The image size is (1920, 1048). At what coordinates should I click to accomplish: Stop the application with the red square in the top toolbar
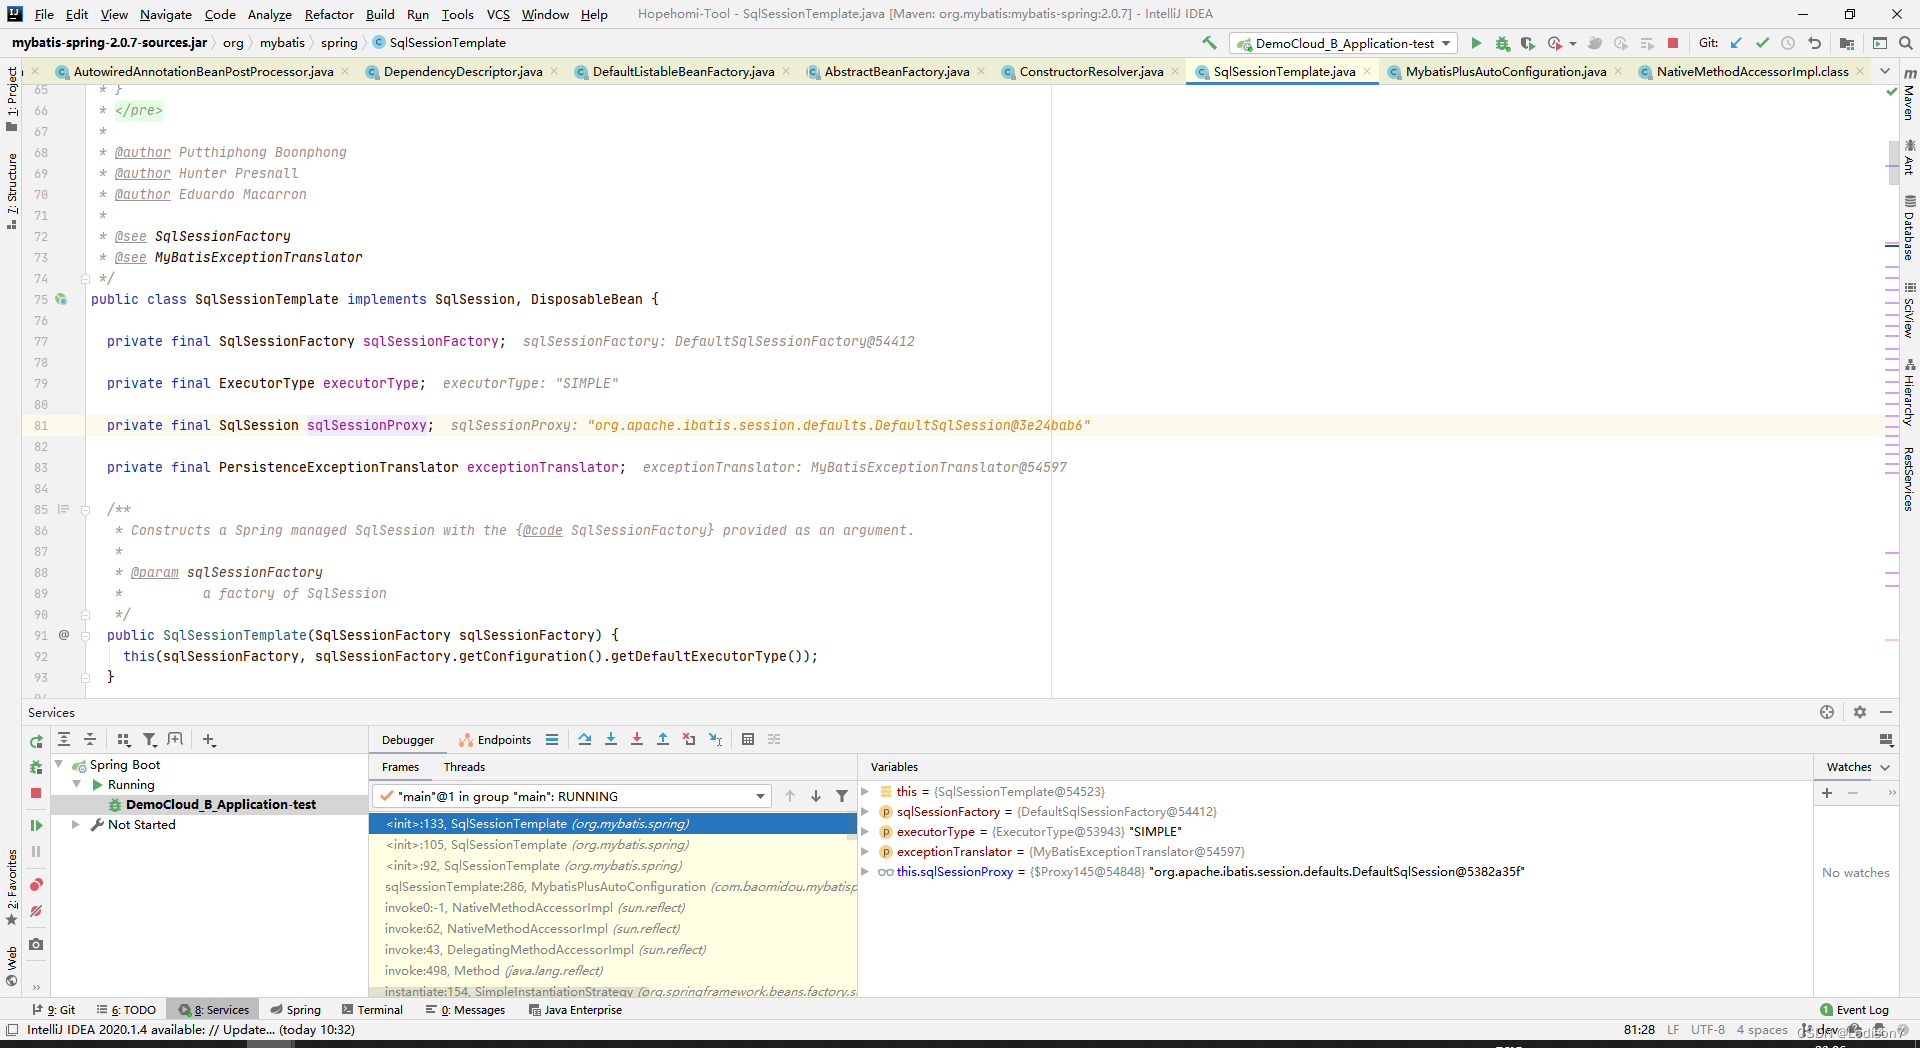1673,43
